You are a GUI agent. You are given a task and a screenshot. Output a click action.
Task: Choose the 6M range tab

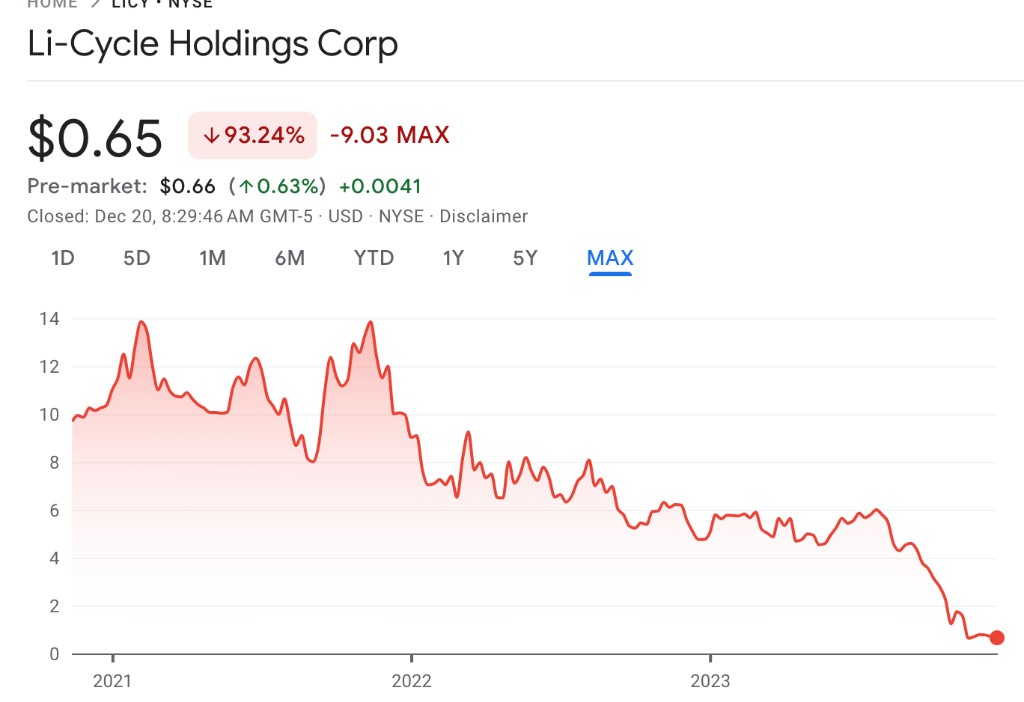289,258
